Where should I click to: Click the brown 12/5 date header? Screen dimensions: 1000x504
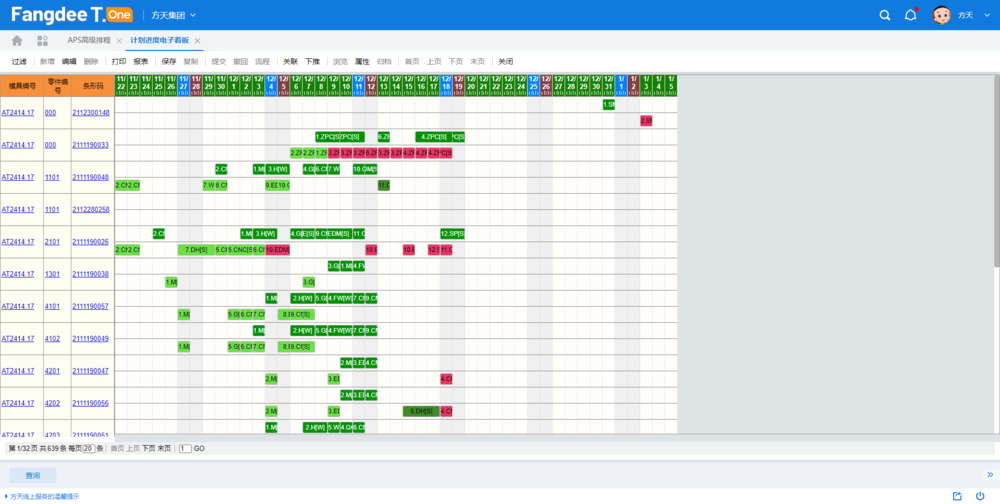coord(284,85)
